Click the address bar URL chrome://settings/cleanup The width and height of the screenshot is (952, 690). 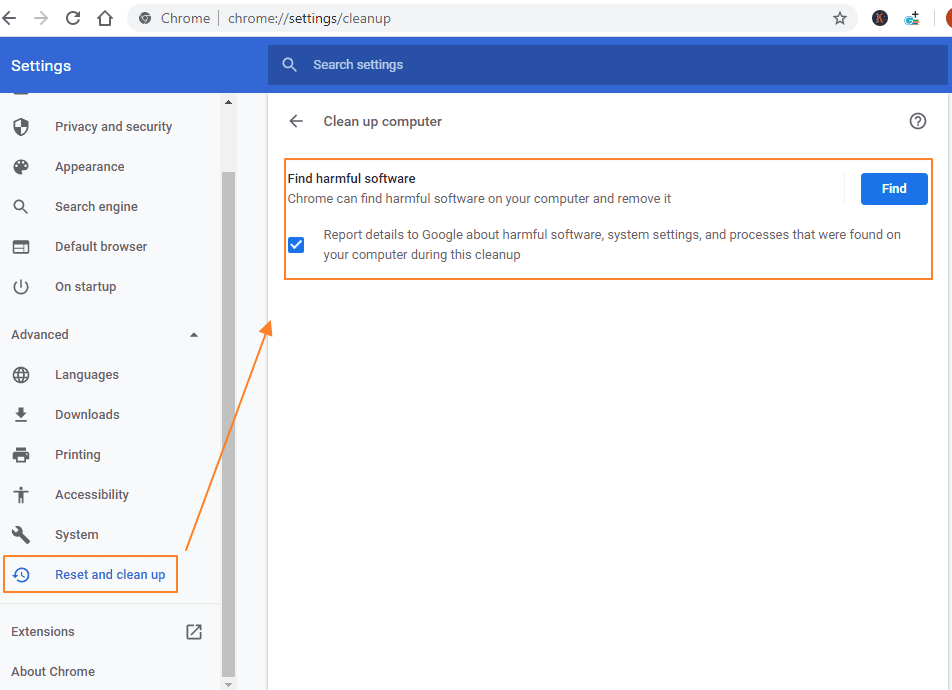click(309, 18)
